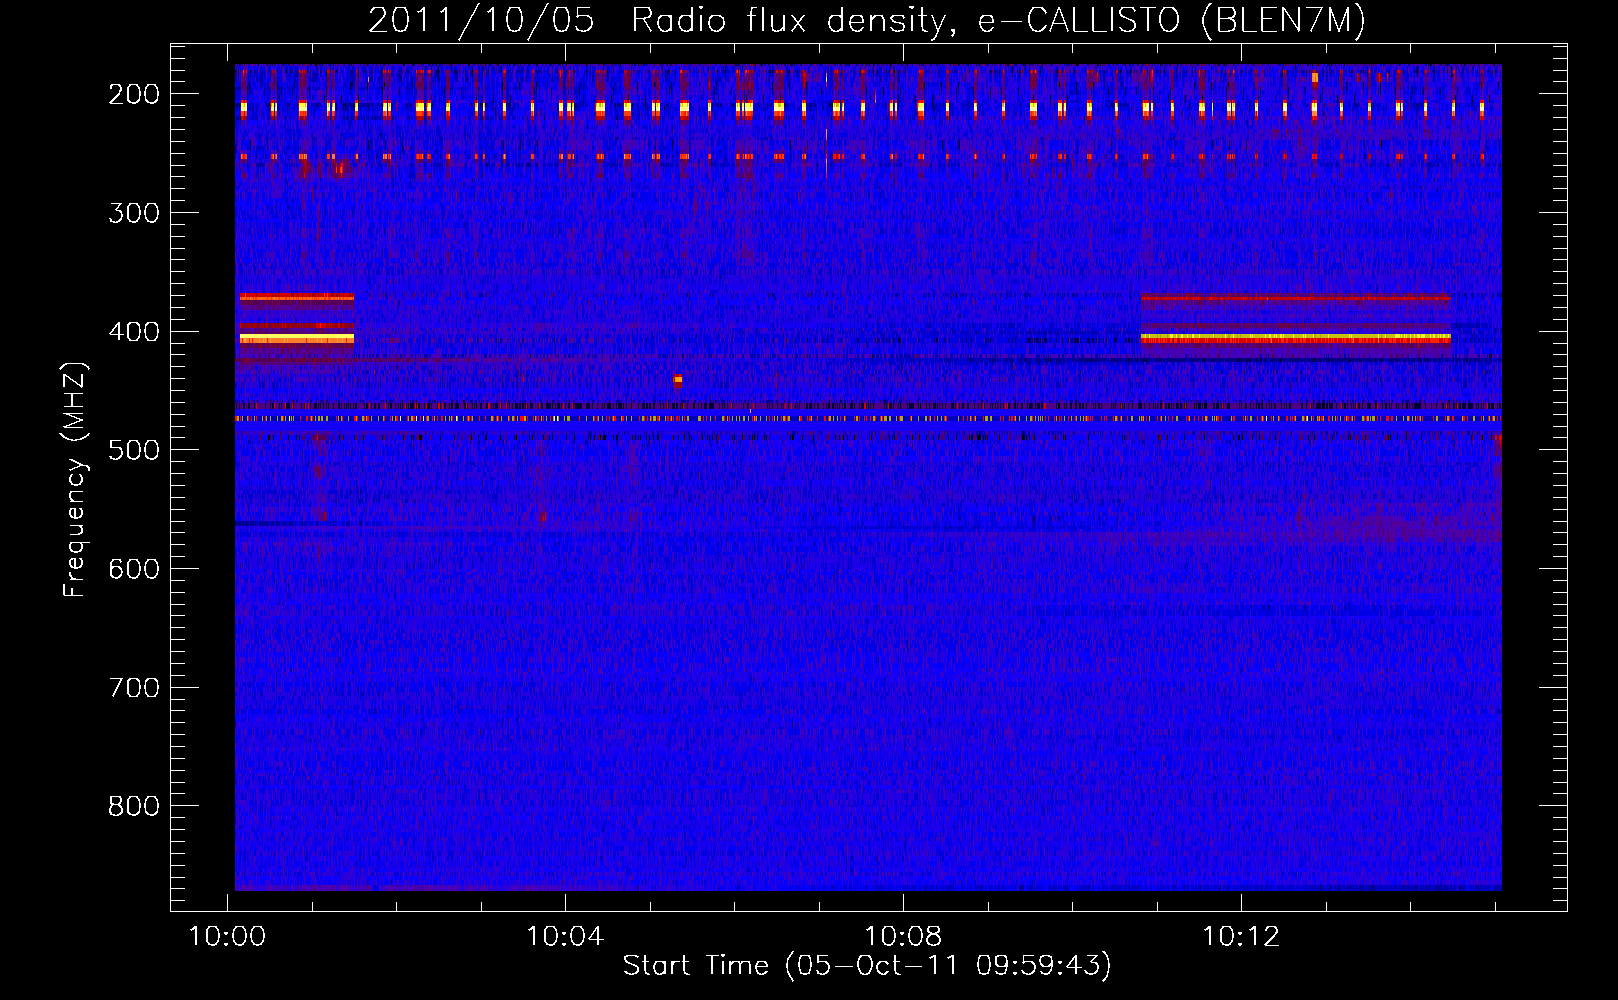Click the small bright burst near 440 MHz at 10:05
This screenshot has height=1000, width=1618.
click(x=678, y=380)
